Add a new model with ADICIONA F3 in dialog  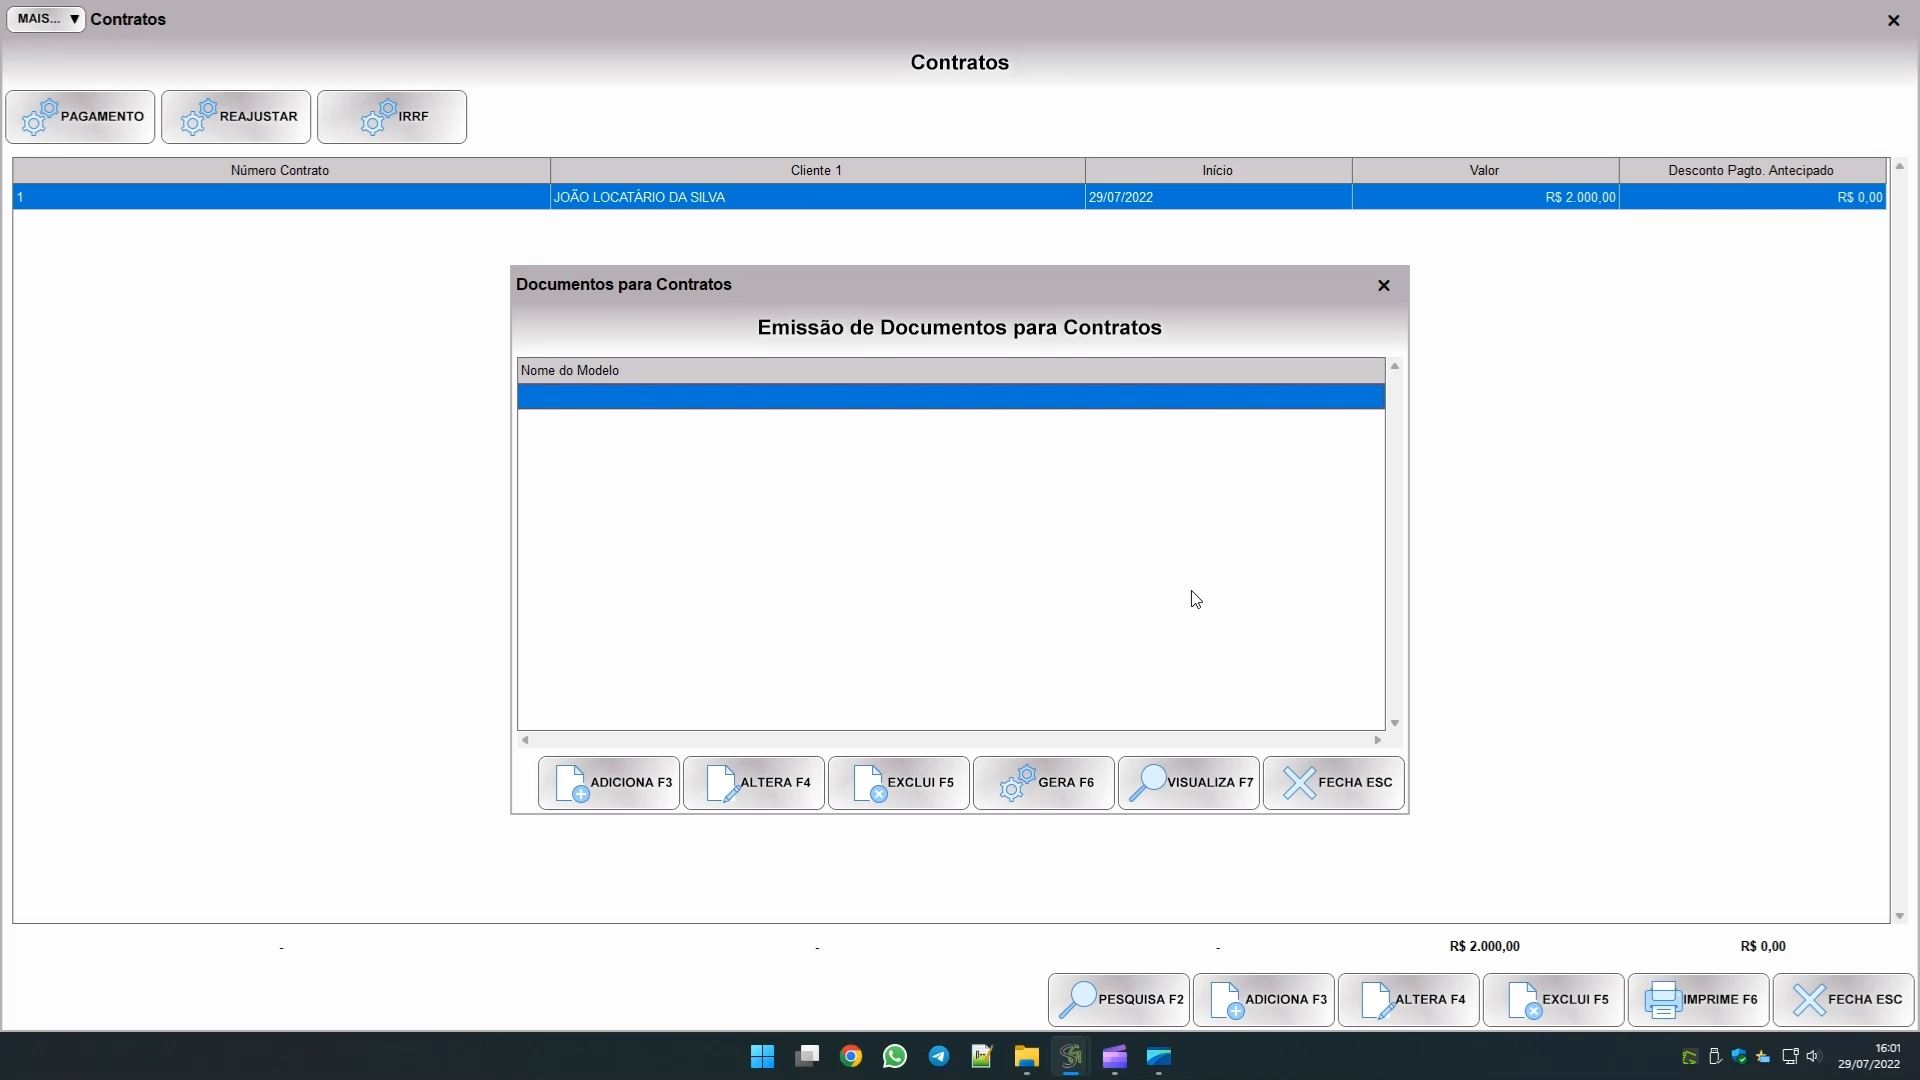coord(608,783)
